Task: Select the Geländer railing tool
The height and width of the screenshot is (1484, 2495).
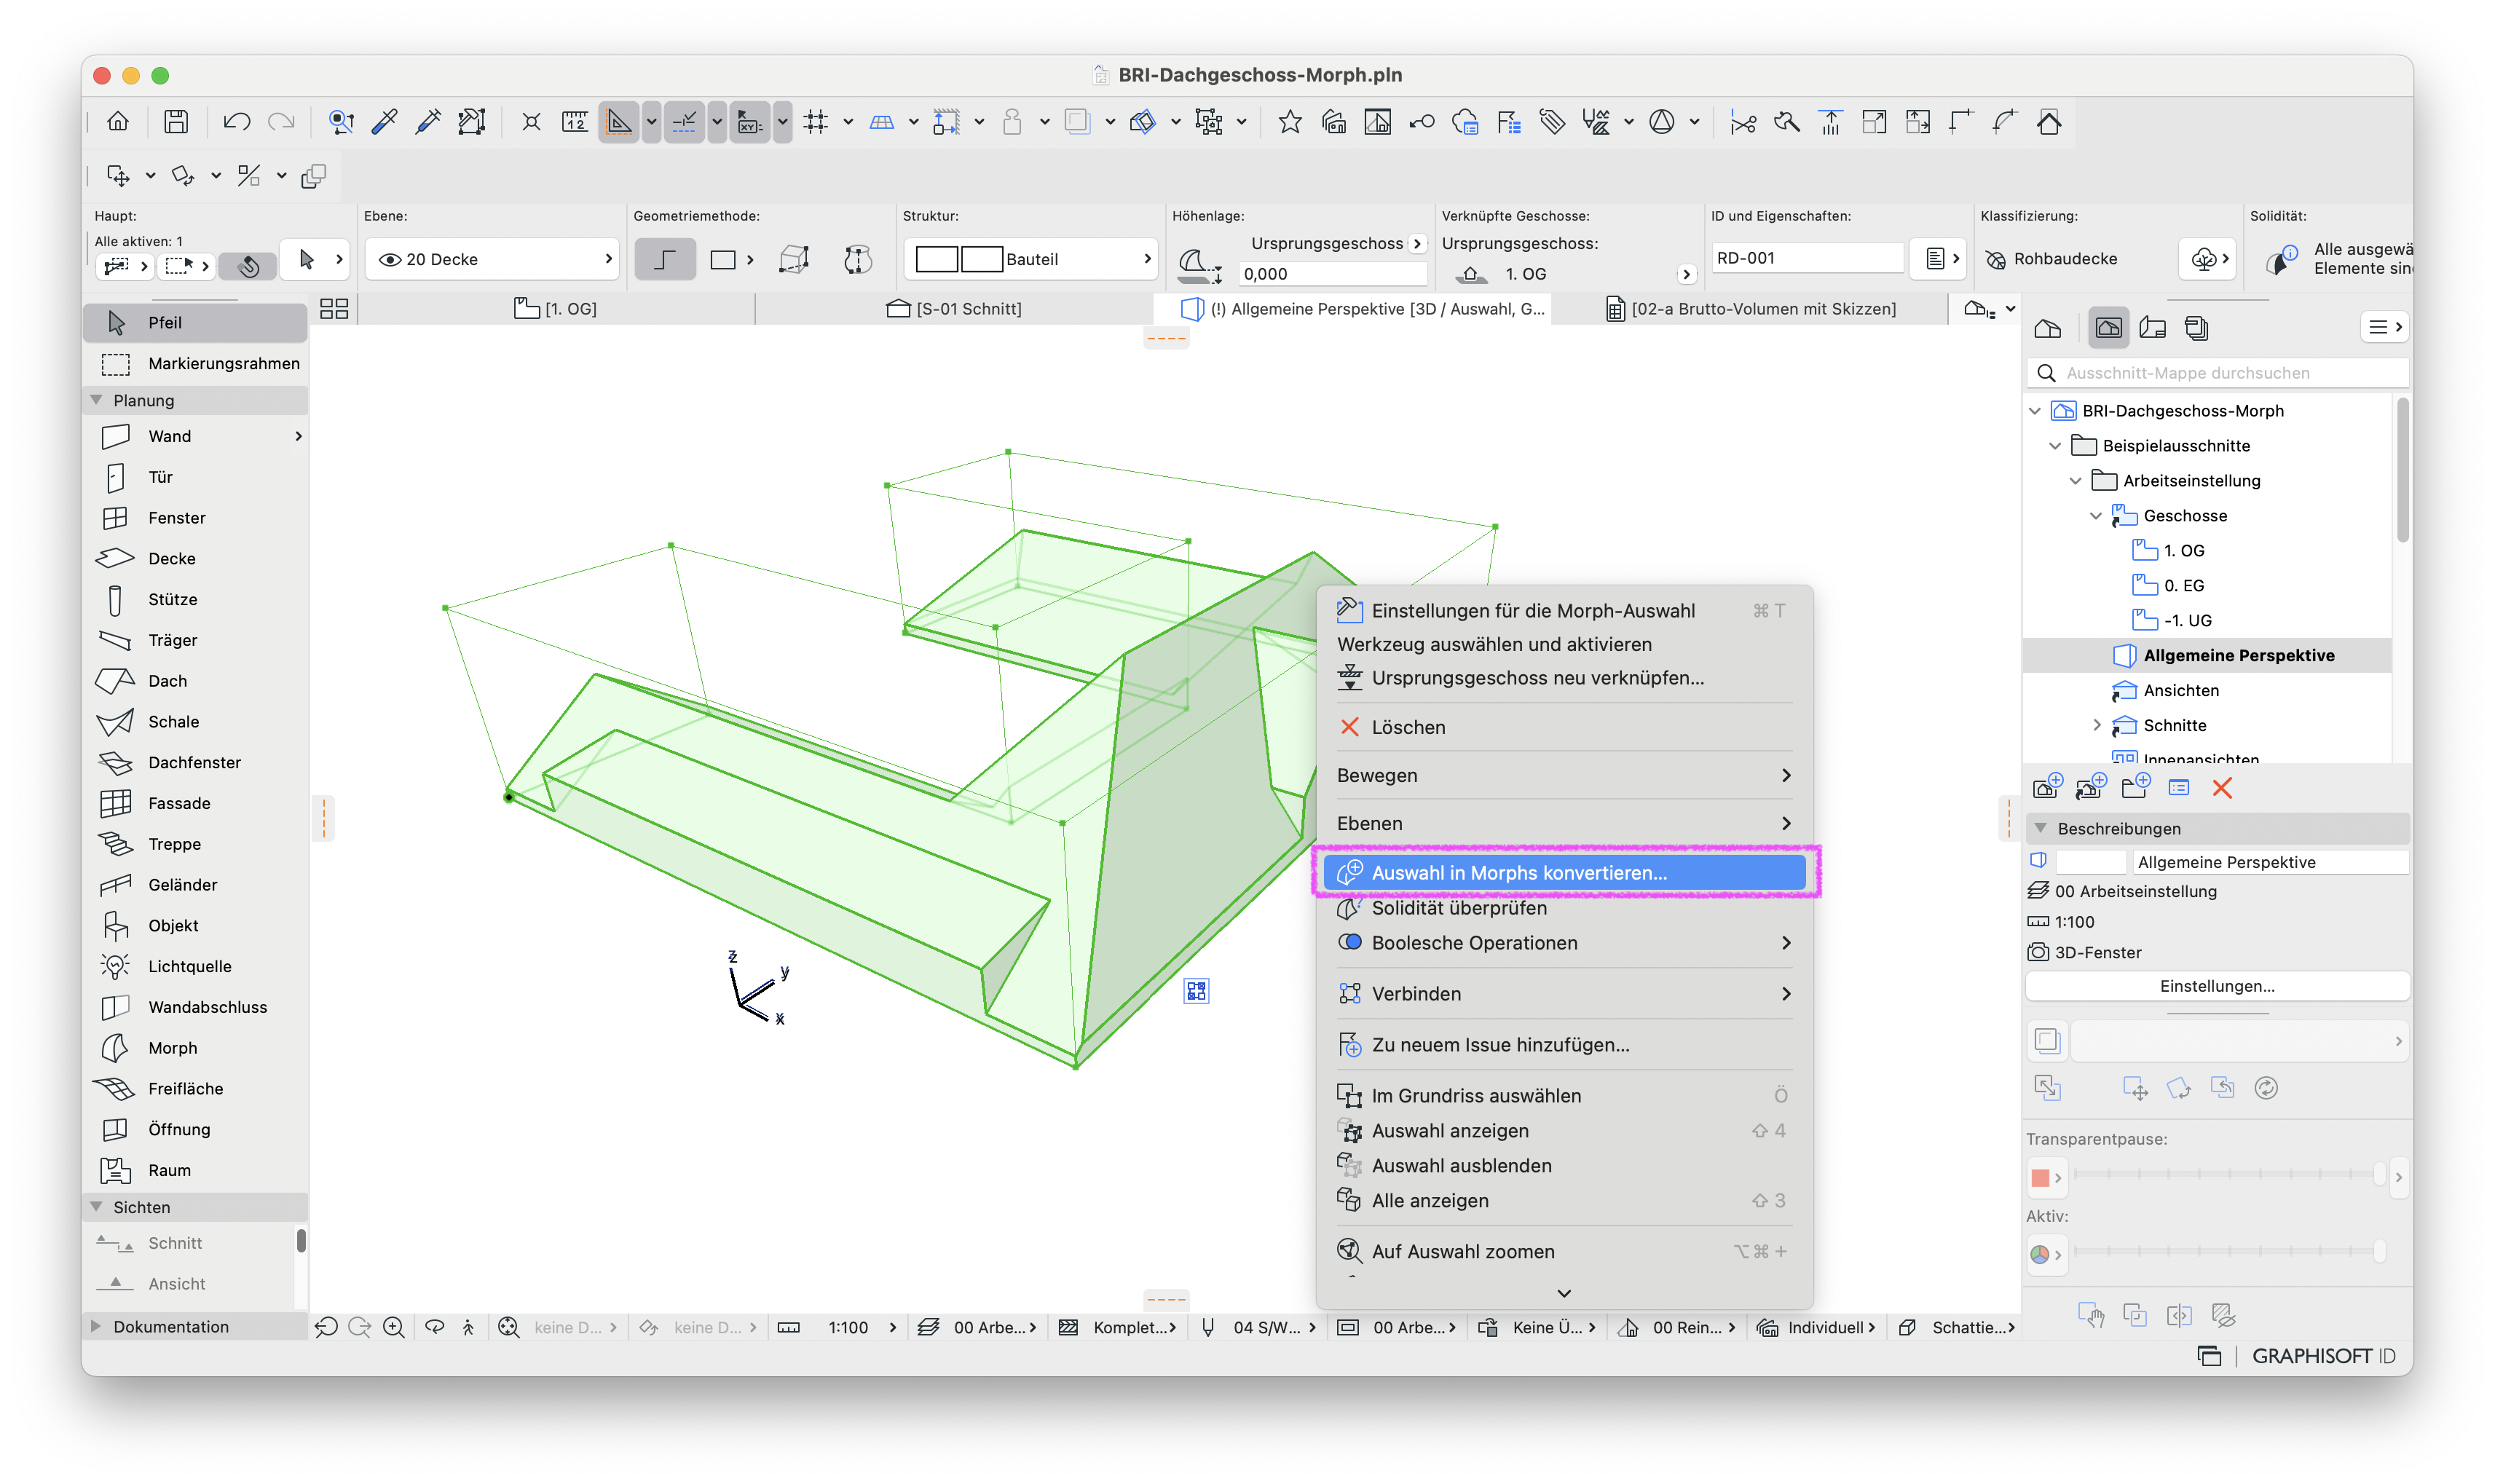Action: 195,885
